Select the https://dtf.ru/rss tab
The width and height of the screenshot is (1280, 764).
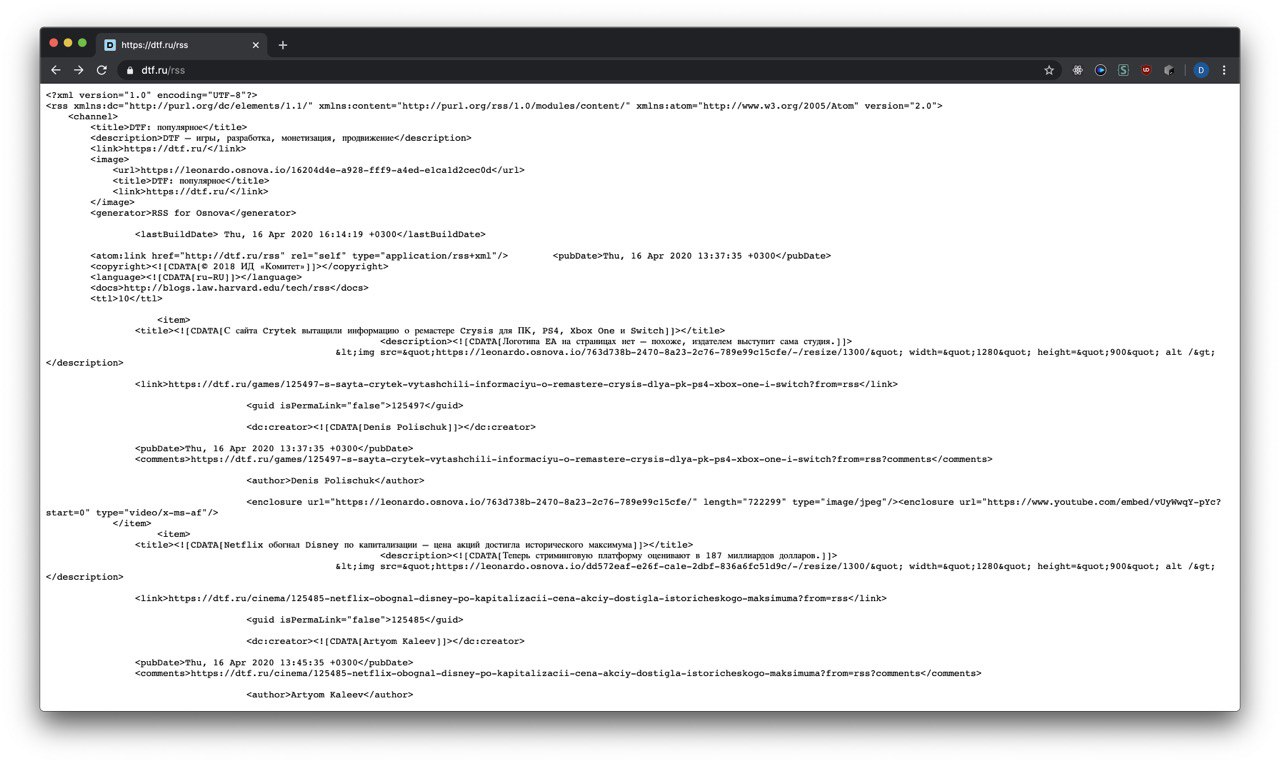[182, 45]
